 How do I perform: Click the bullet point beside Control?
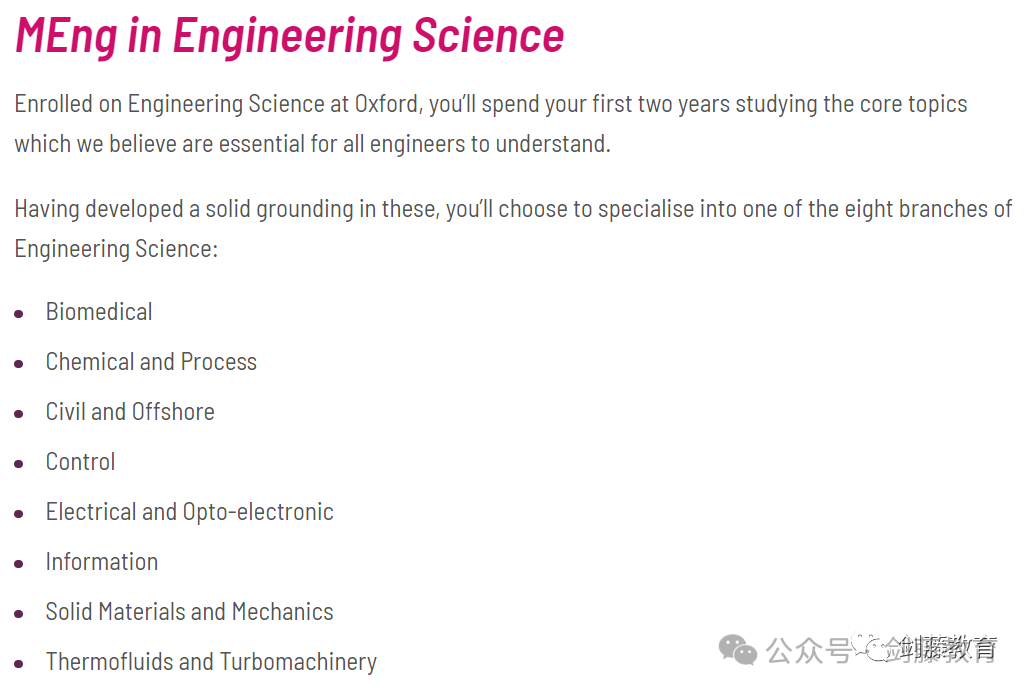coord(19,464)
